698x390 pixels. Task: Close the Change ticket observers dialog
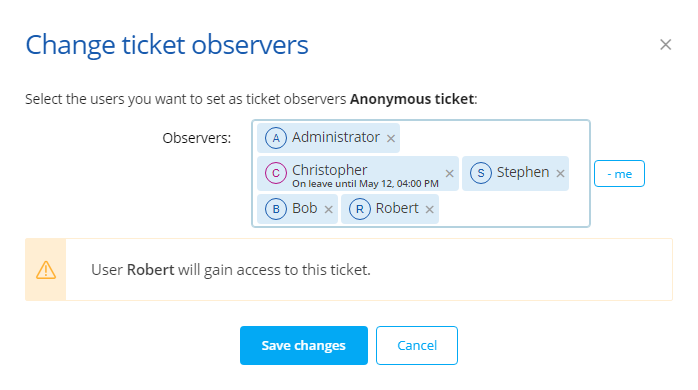(x=666, y=45)
